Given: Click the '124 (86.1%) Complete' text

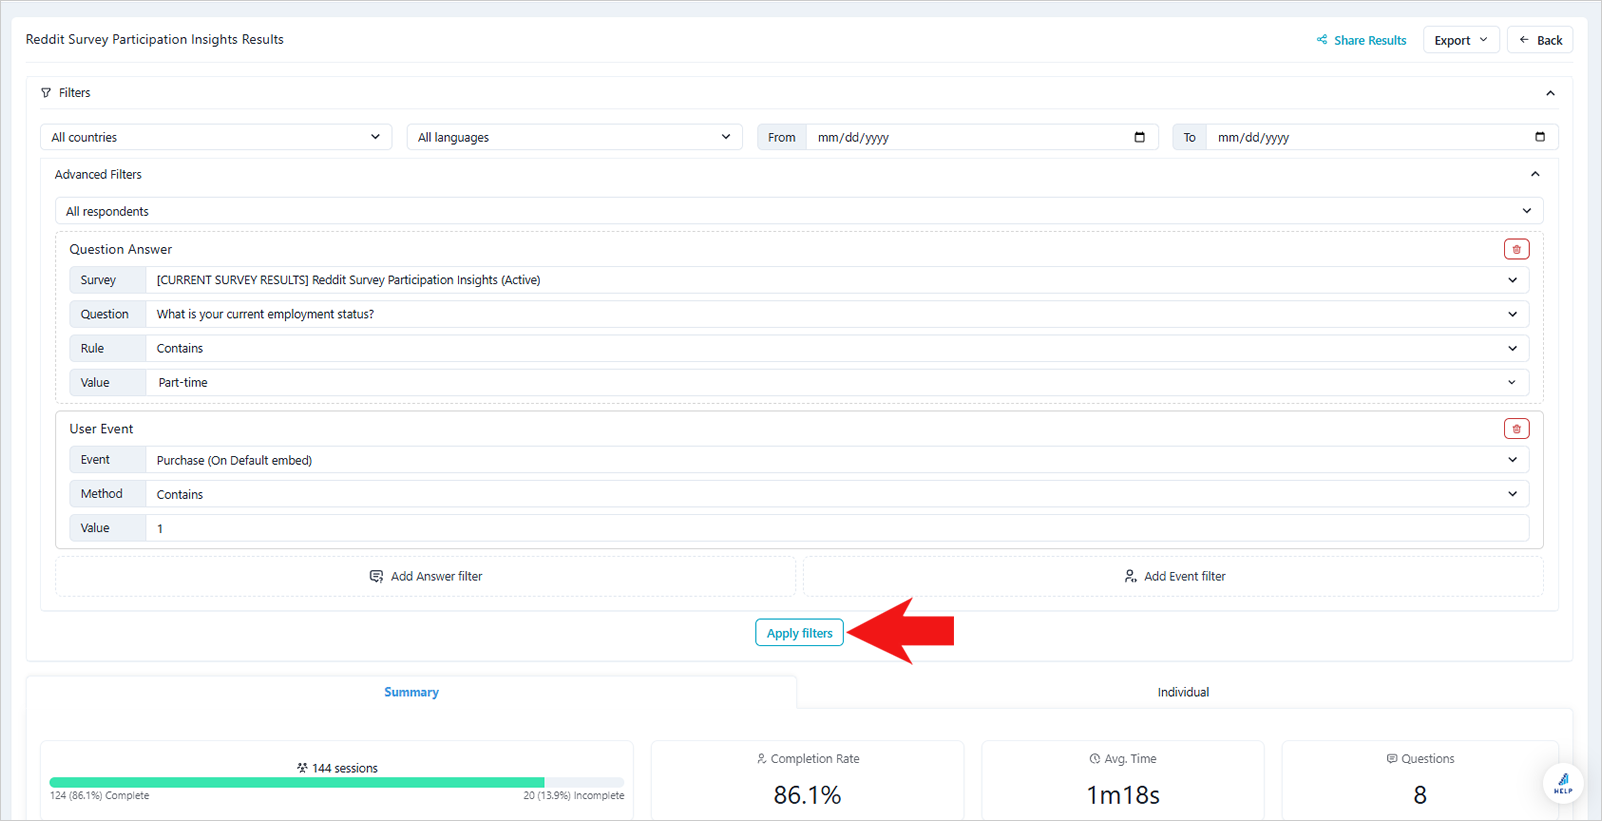Looking at the screenshot, I should [x=100, y=796].
